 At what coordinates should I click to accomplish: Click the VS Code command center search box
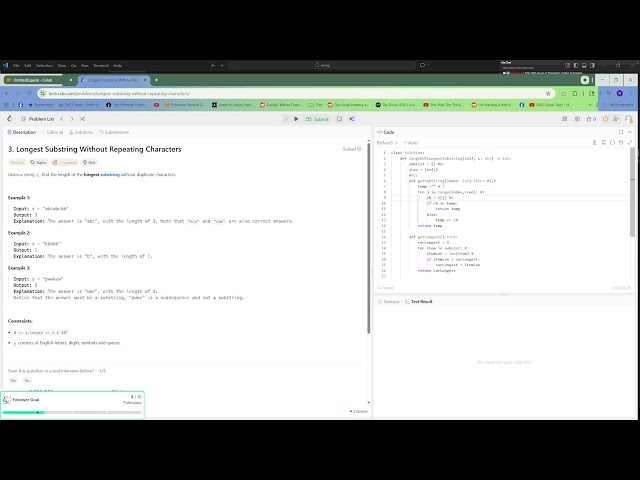(x=322, y=65)
